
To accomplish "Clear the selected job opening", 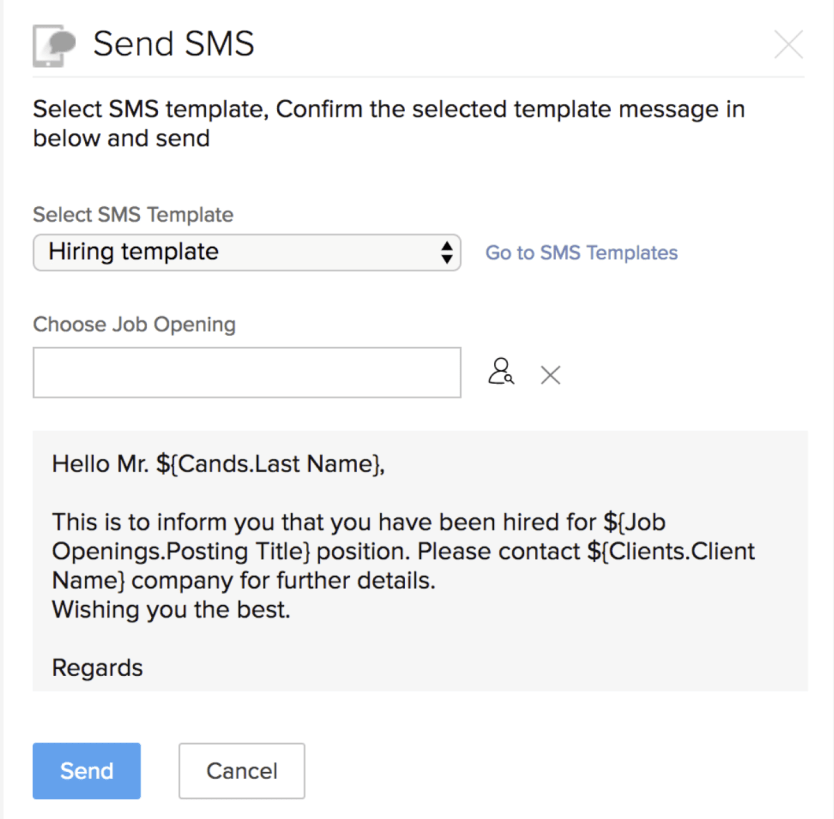I will [x=551, y=375].
